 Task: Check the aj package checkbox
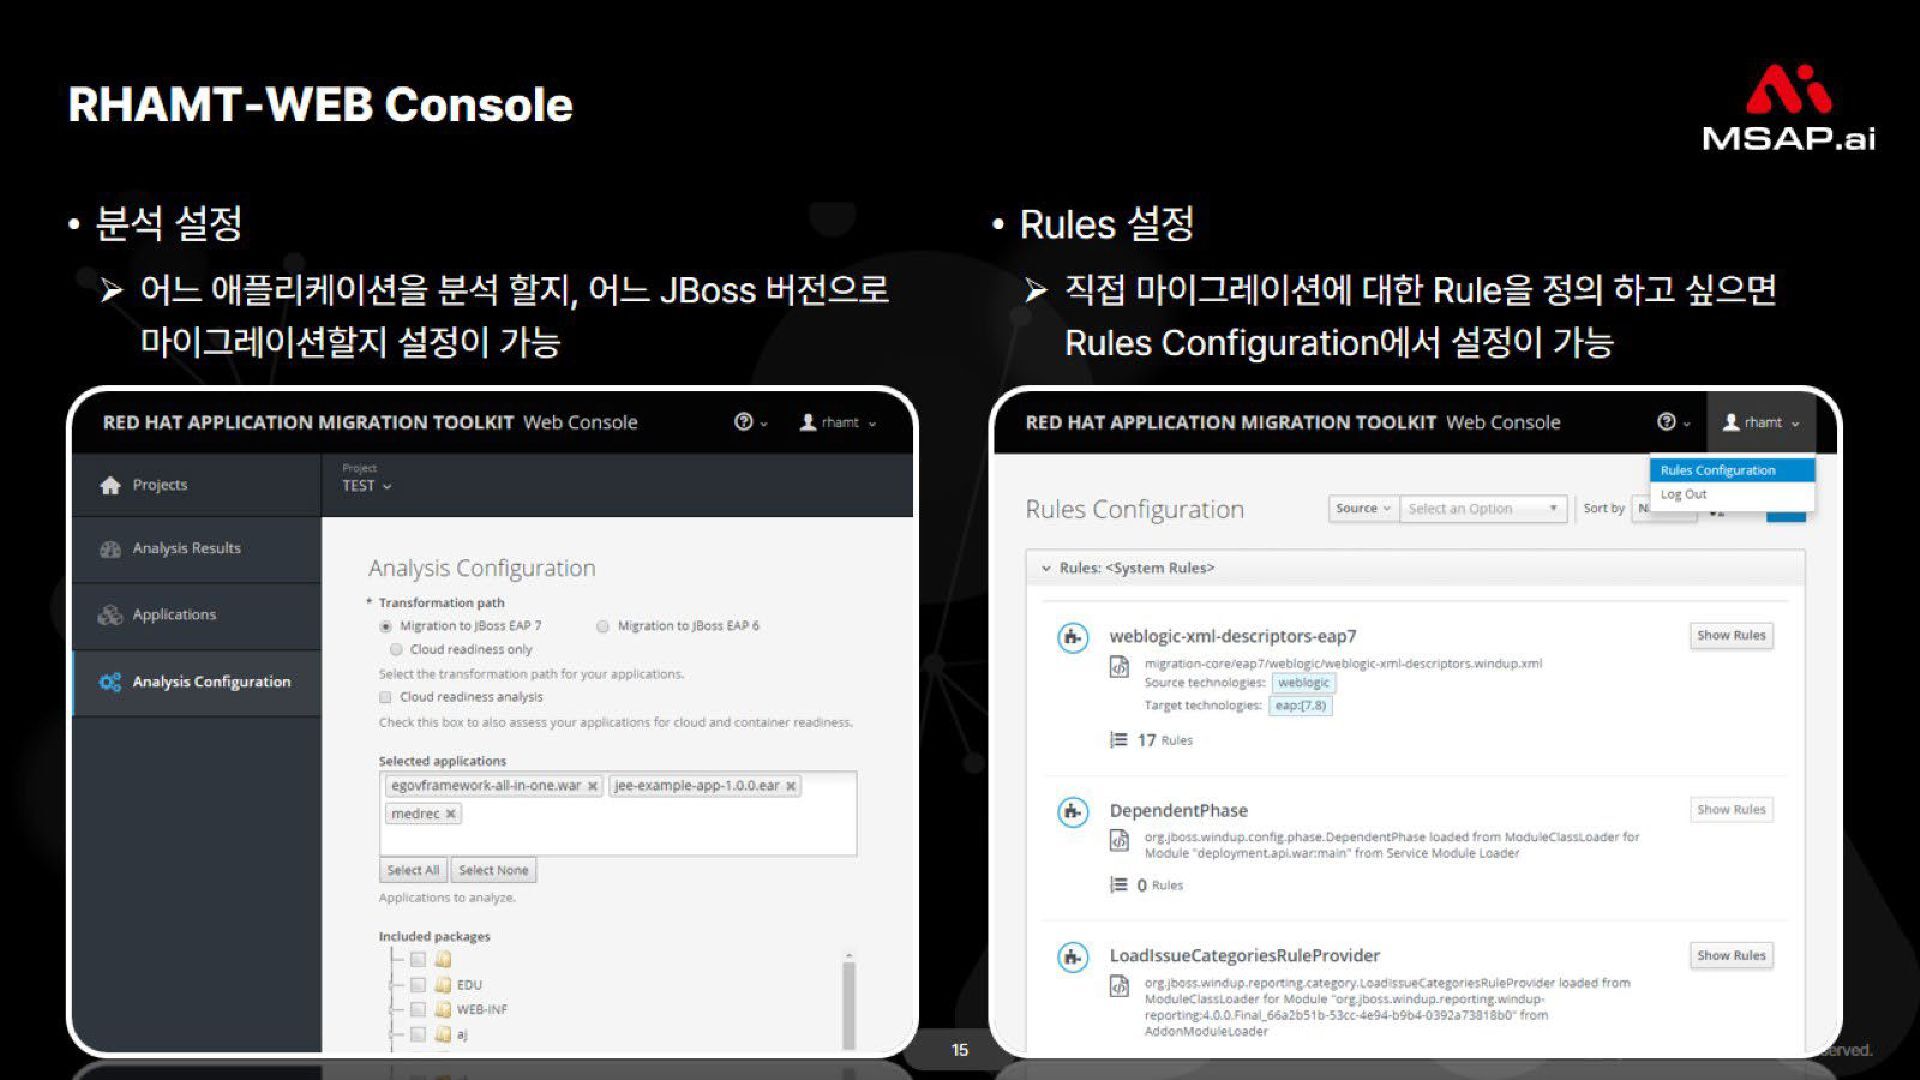(418, 1034)
